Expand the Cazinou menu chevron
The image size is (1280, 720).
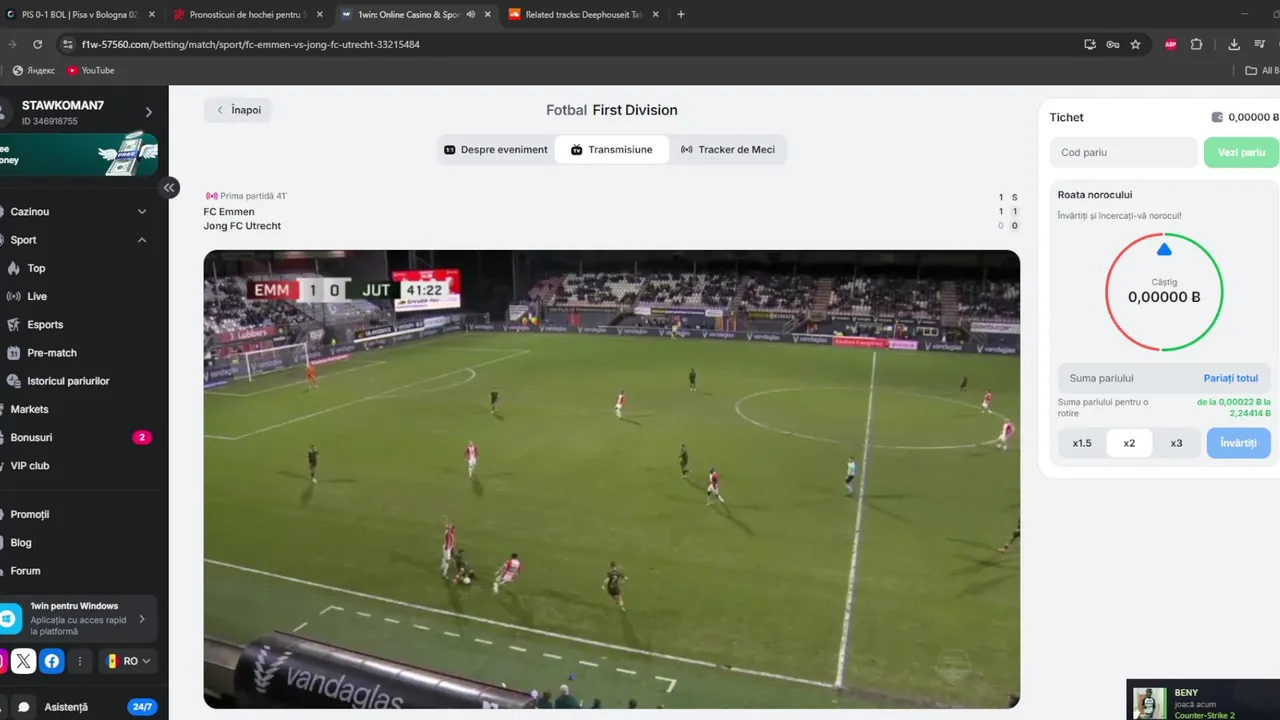(x=142, y=212)
